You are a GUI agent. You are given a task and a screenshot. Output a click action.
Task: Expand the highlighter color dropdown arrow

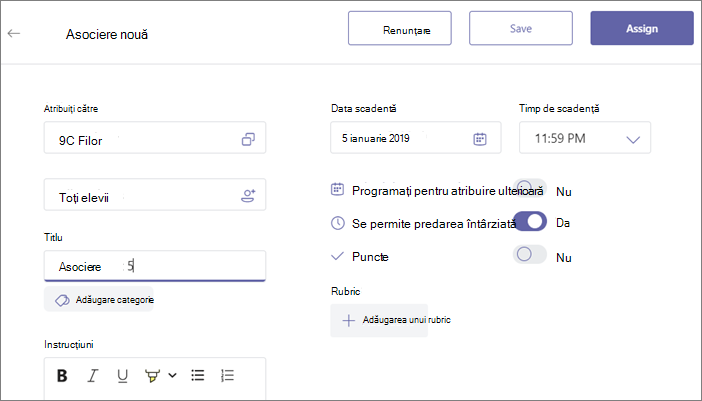(173, 375)
